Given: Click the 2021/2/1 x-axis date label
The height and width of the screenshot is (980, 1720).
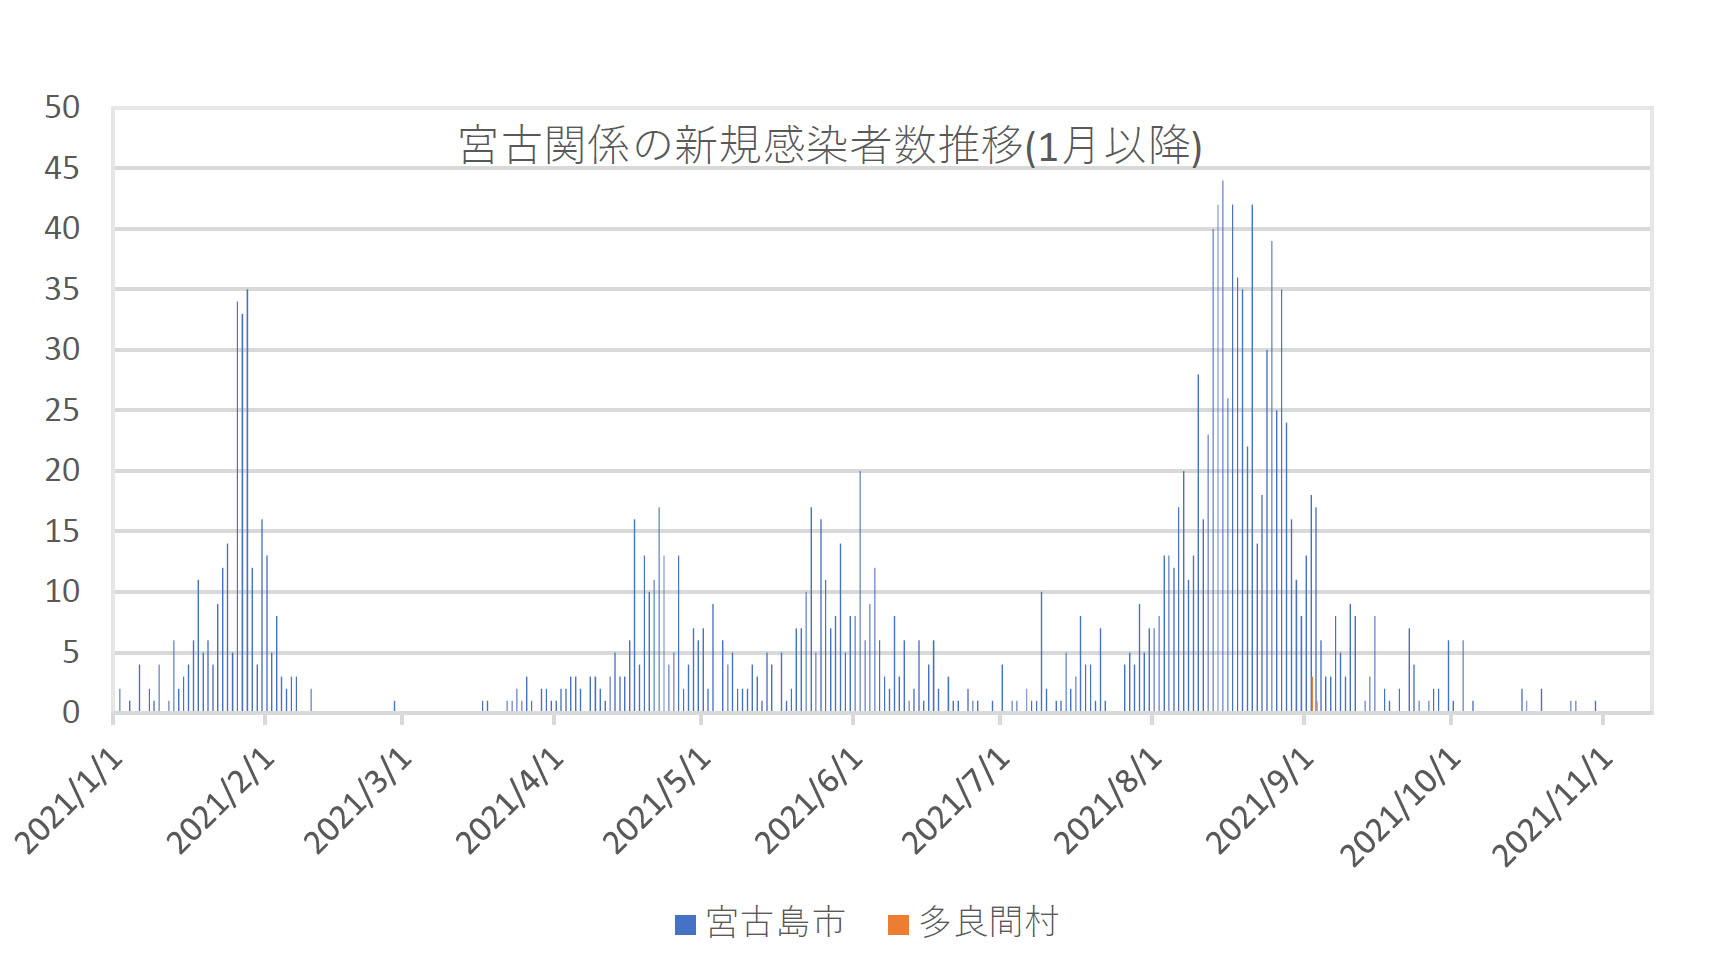Looking at the screenshot, I should pyautogui.click(x=221, y=800).
